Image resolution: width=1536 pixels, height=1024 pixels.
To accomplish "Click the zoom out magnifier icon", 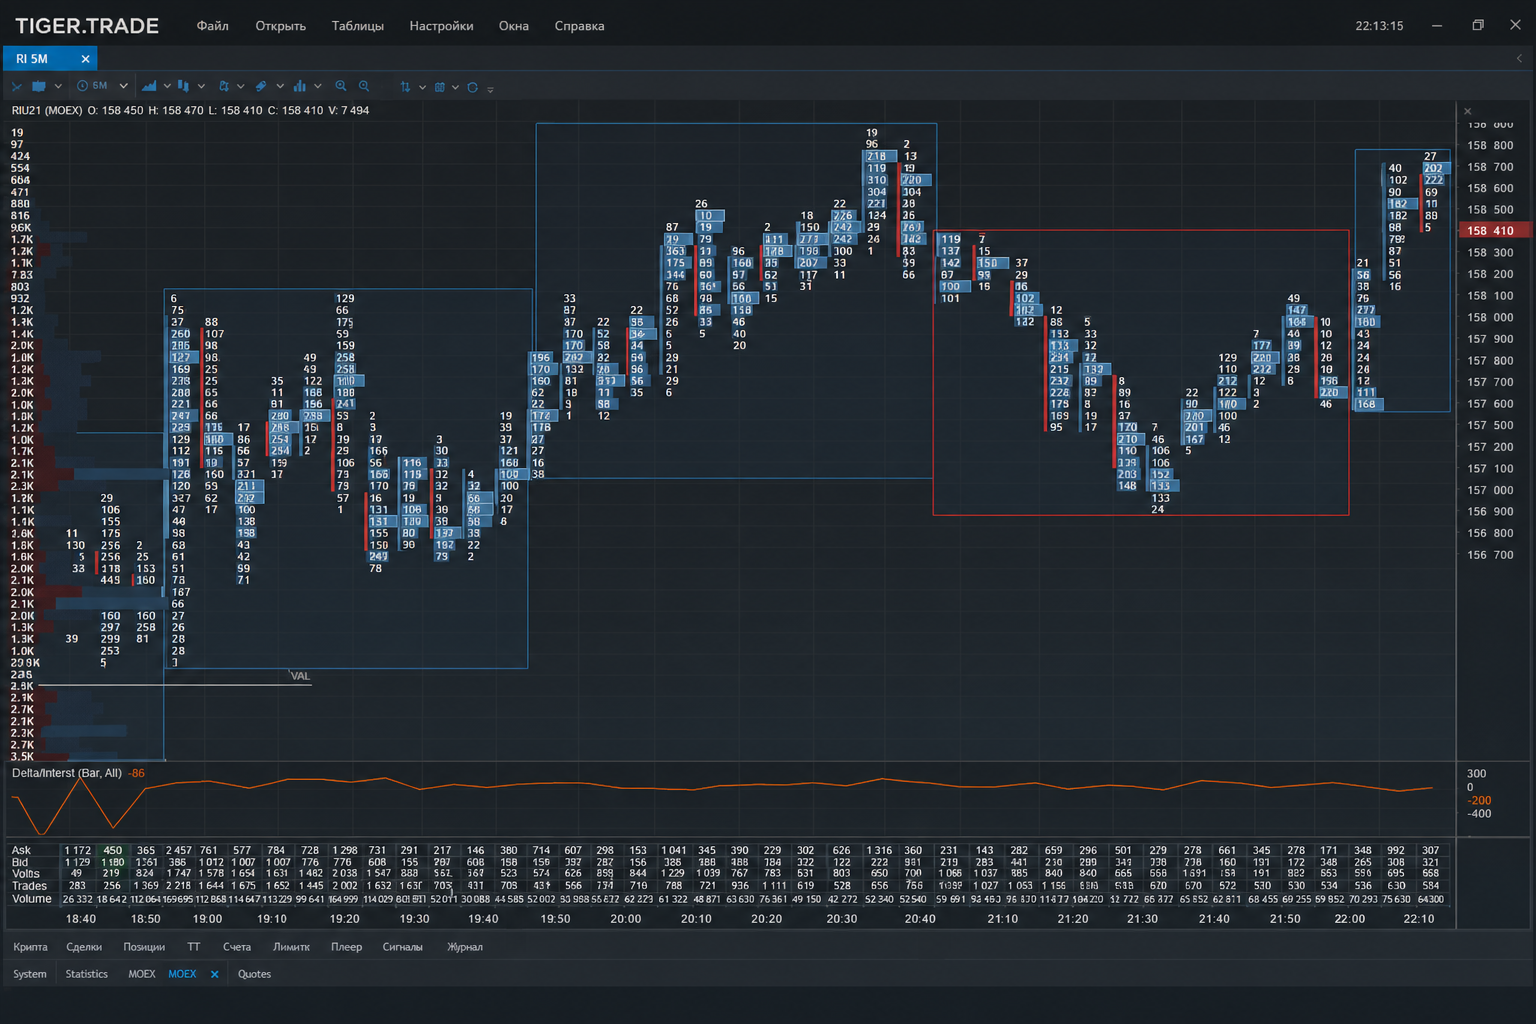I will tap(364, 86).
